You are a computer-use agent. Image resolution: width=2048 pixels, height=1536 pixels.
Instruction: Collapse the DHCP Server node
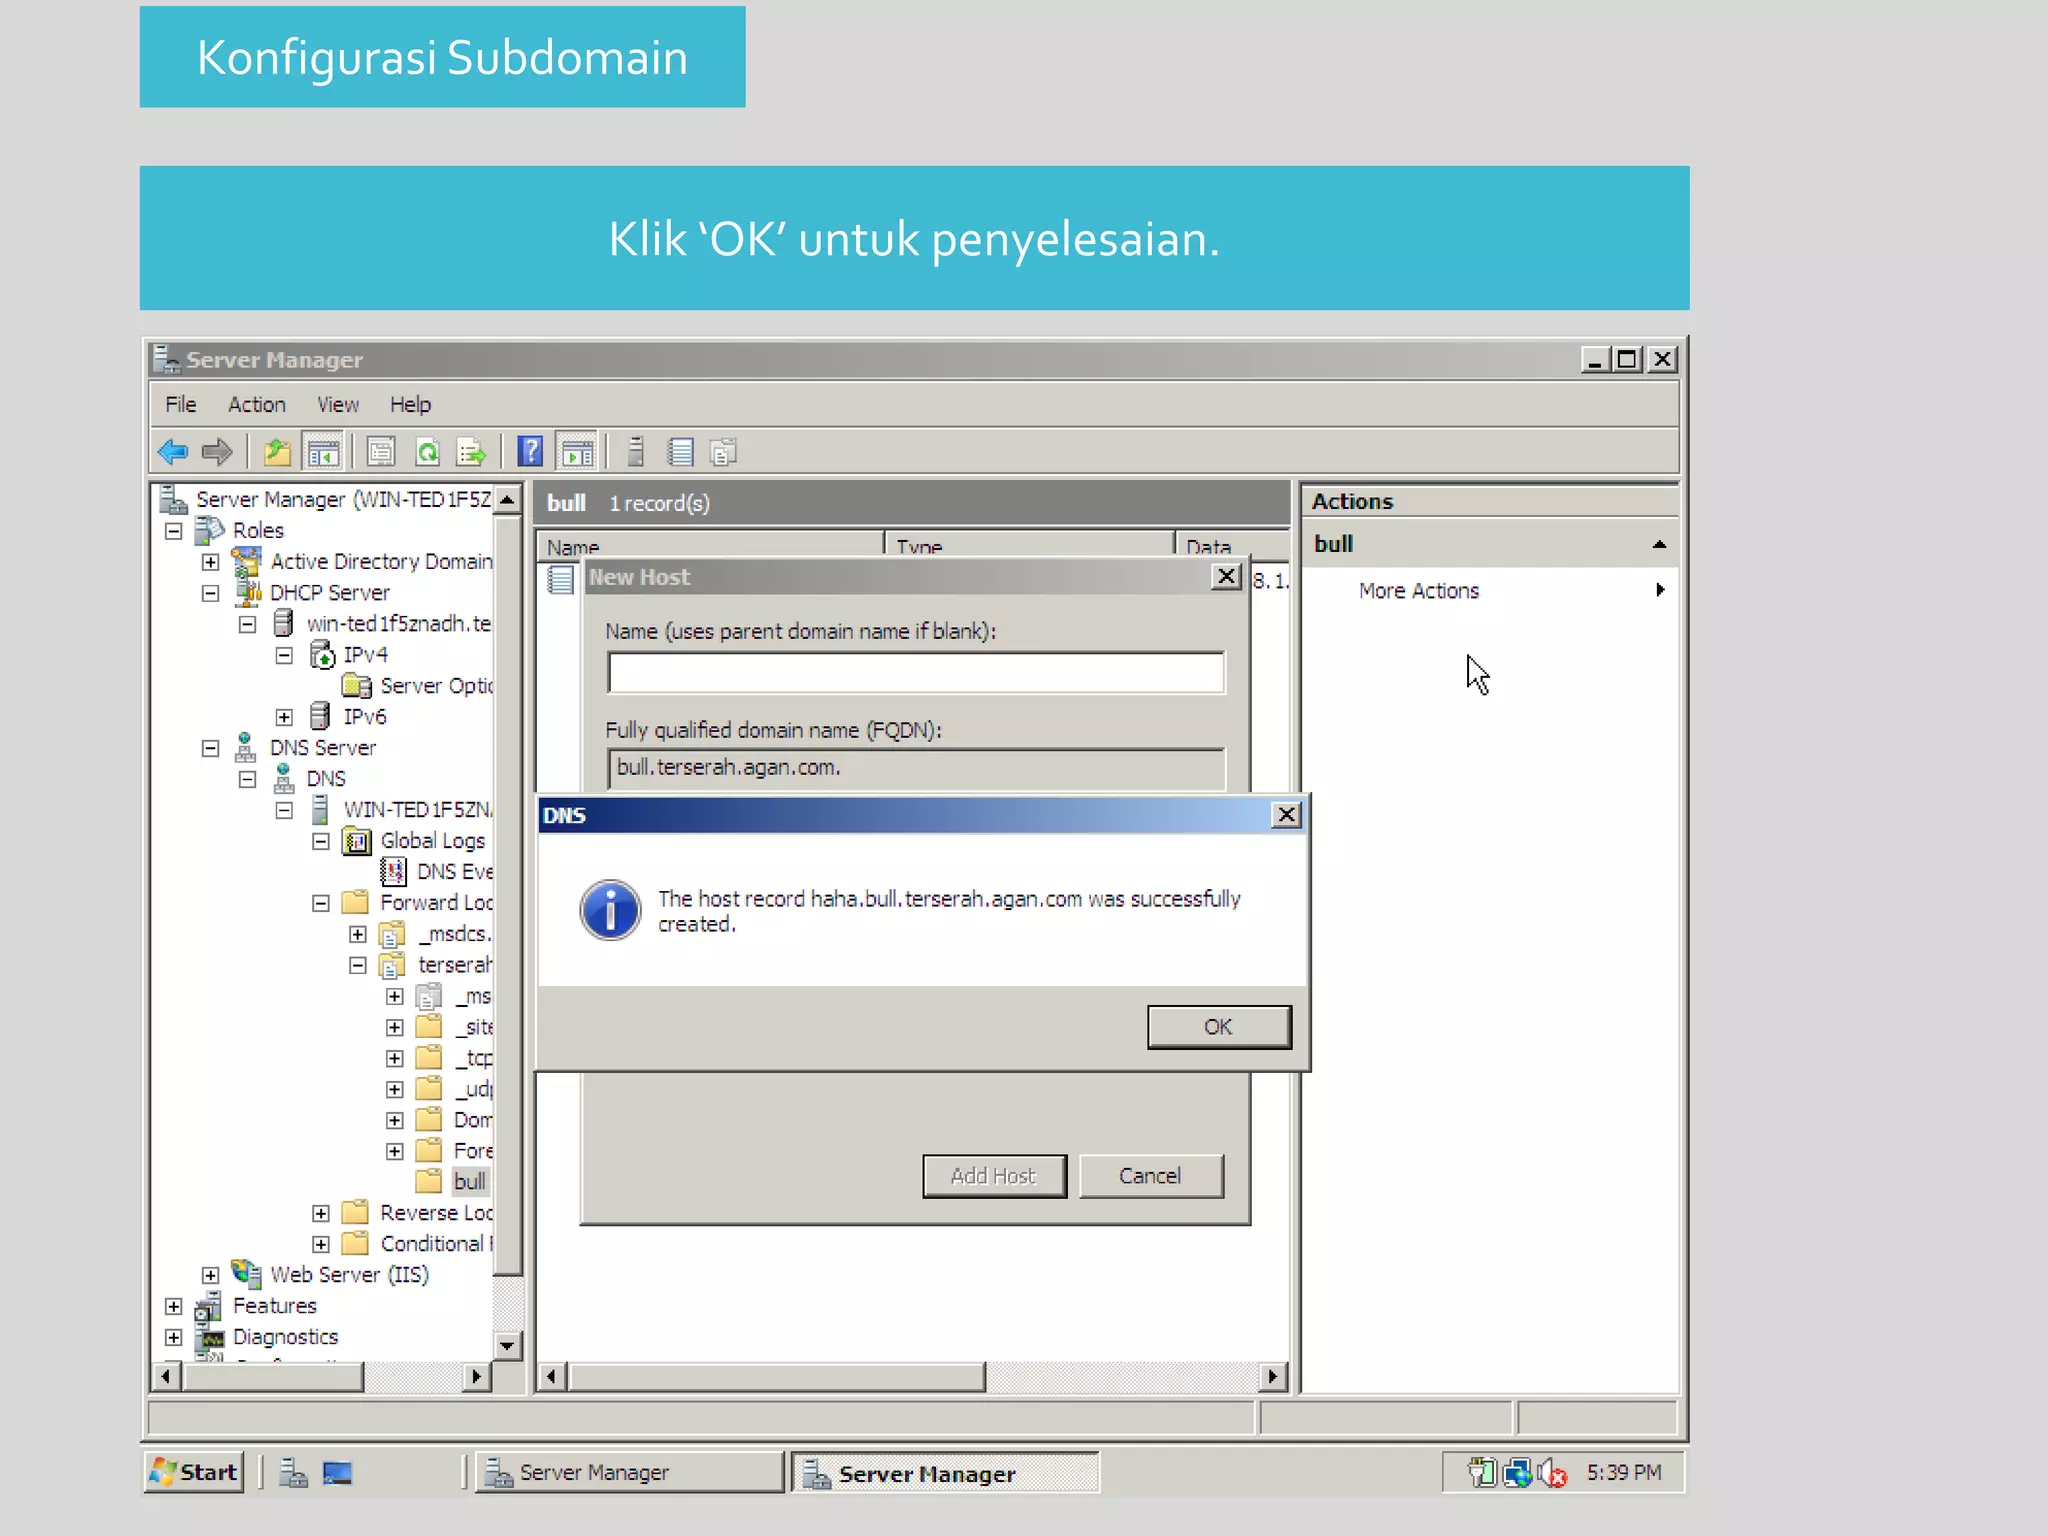[210, 593]
